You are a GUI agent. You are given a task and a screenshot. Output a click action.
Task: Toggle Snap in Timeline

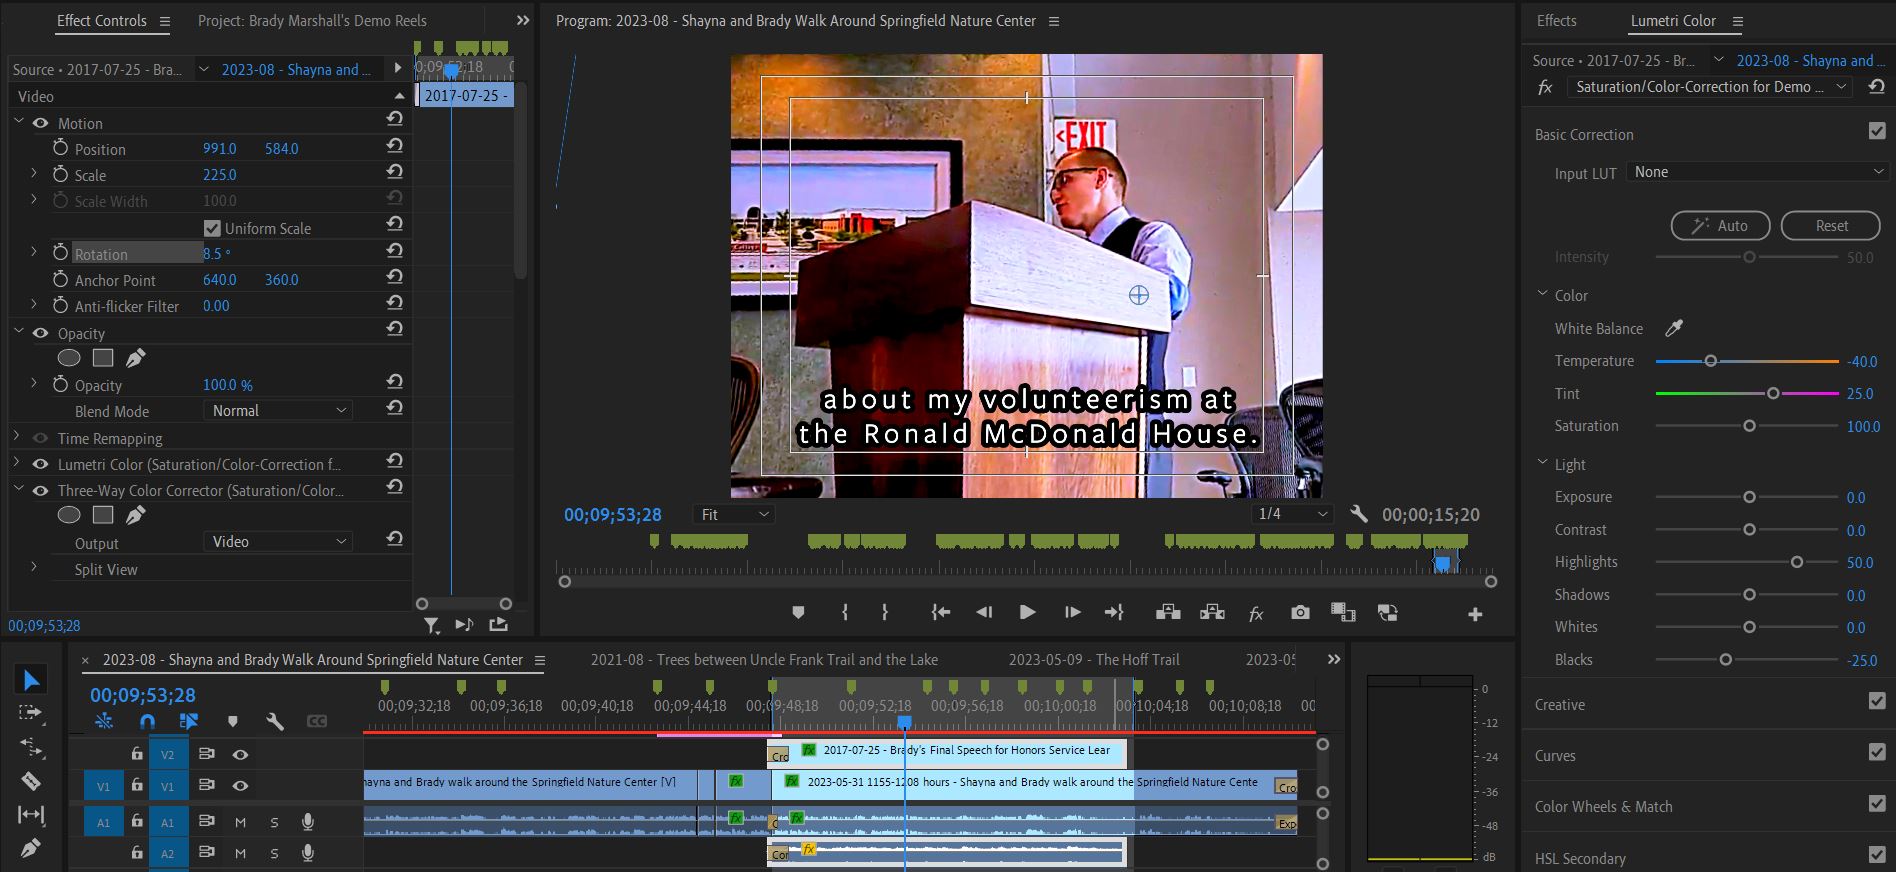[147, 721]
